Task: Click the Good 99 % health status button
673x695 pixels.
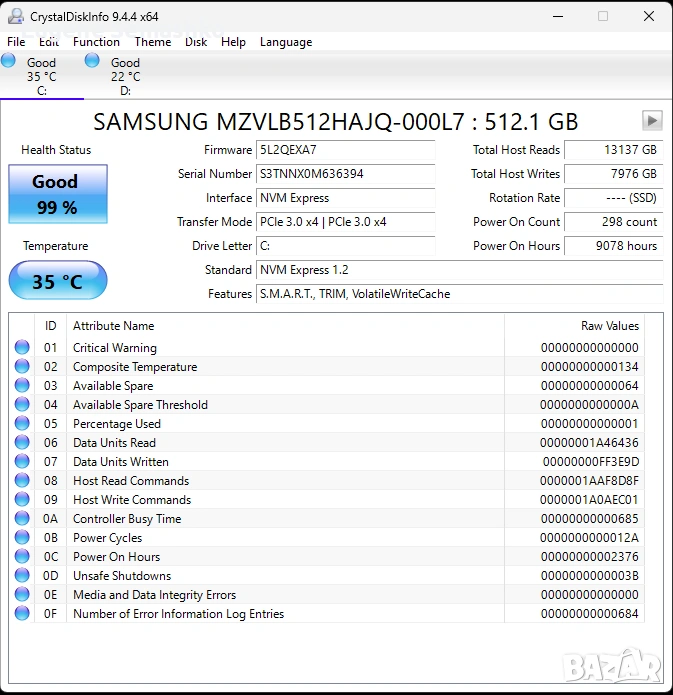Action: [55, 194]
